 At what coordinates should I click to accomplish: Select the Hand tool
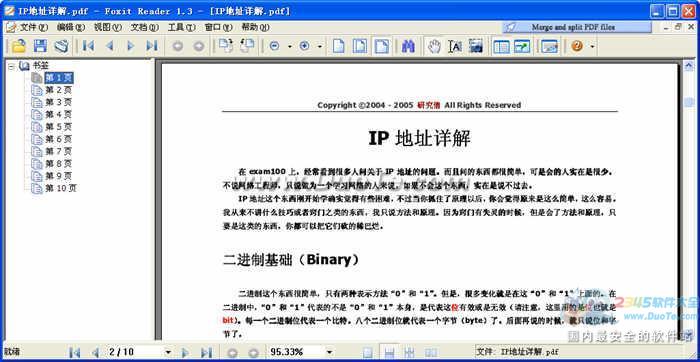434,46
